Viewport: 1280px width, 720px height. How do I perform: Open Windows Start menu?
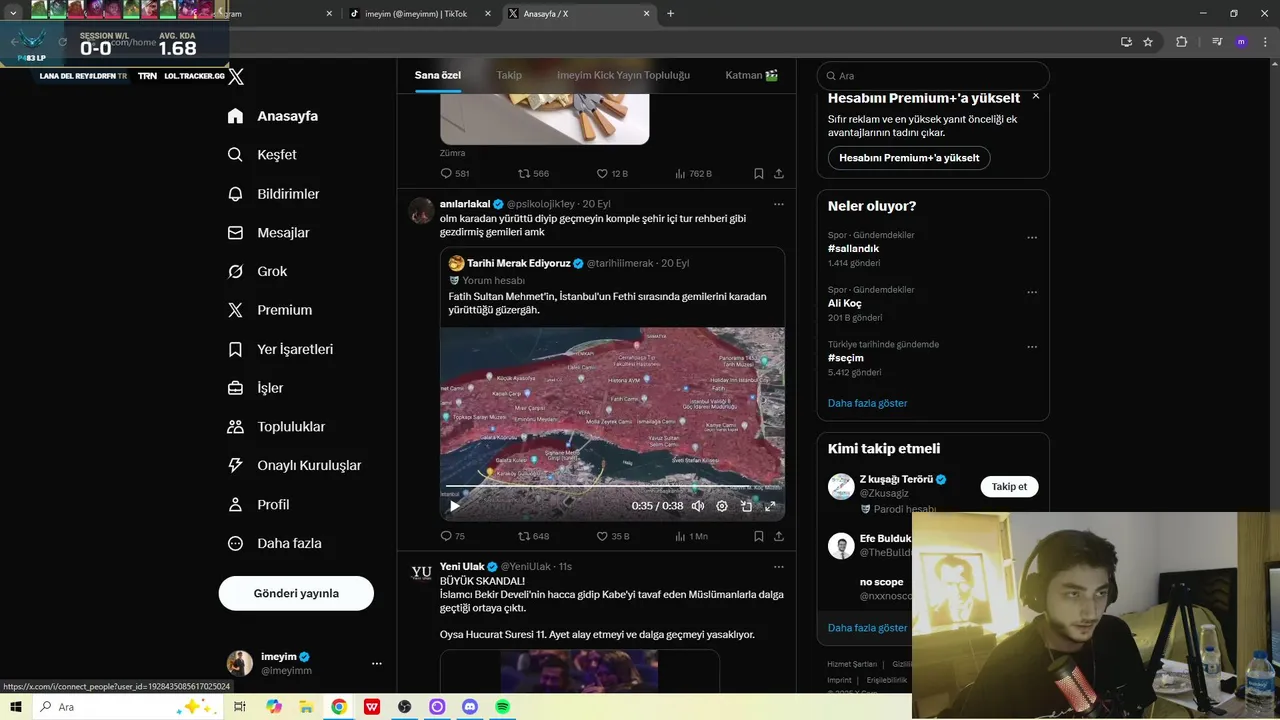point(16,707)
